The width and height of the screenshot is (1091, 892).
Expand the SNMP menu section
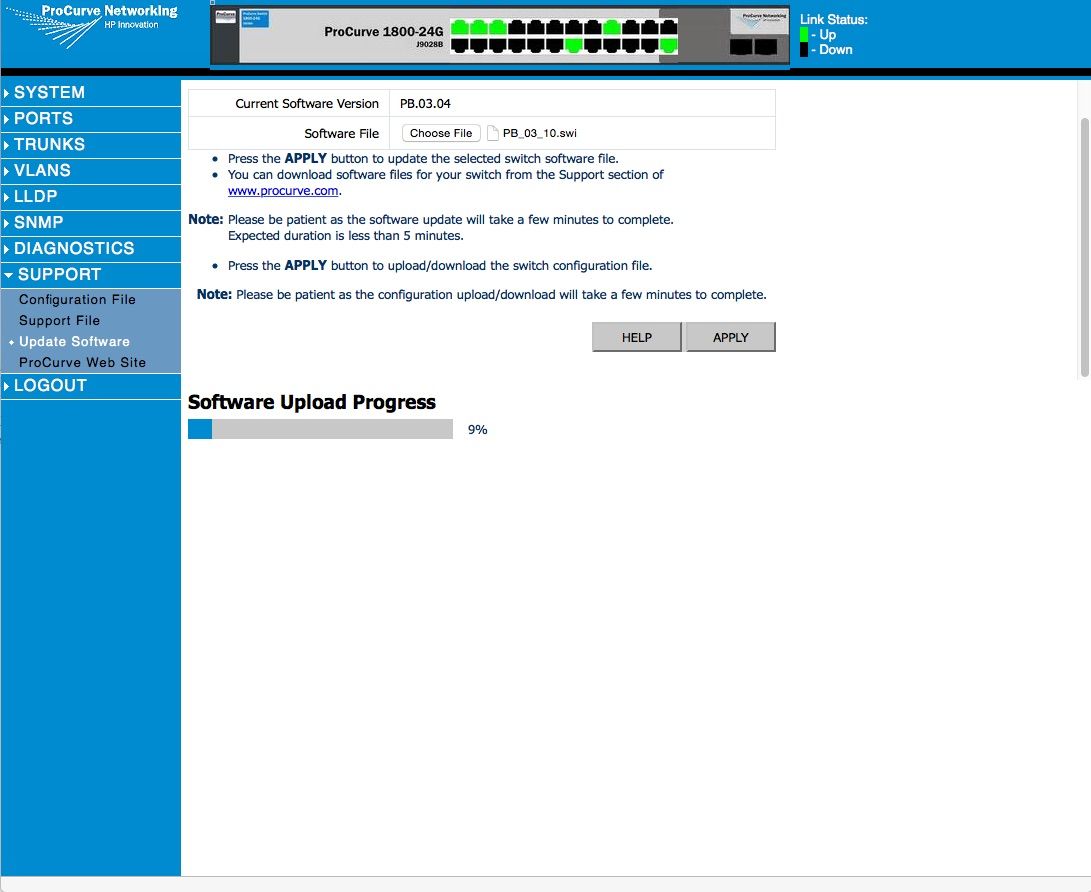click(x=90, y=223)
